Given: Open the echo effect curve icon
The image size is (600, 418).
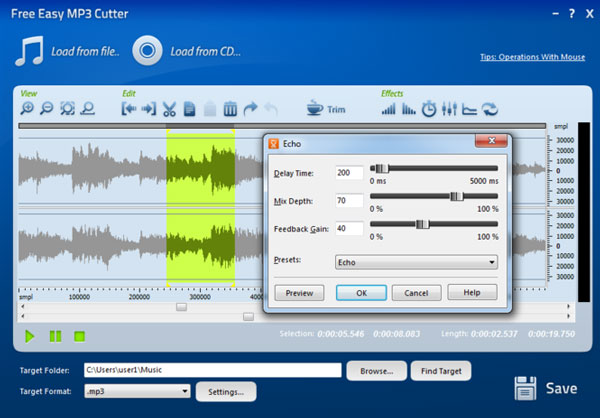Looking at the screenshot, I should coord(470,109).
